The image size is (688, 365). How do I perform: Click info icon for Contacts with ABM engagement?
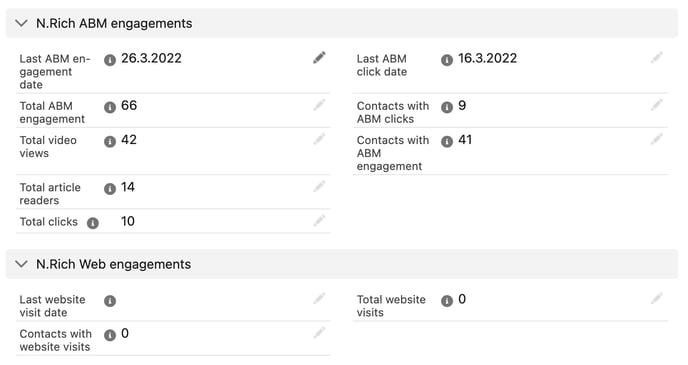[x=447, y=141]
